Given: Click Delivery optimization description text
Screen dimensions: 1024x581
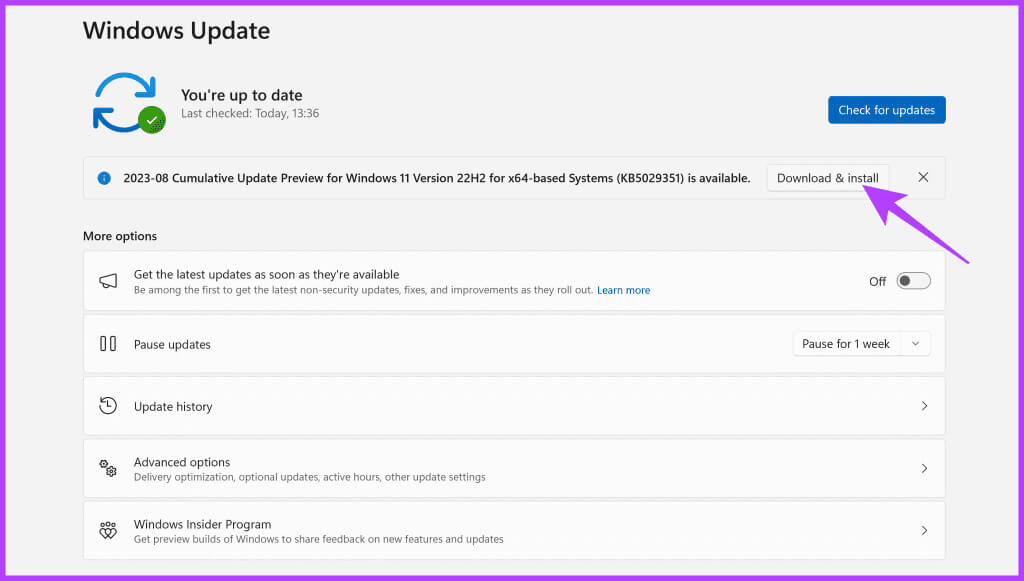Looking at the screenshot, I should click(310, 477).
